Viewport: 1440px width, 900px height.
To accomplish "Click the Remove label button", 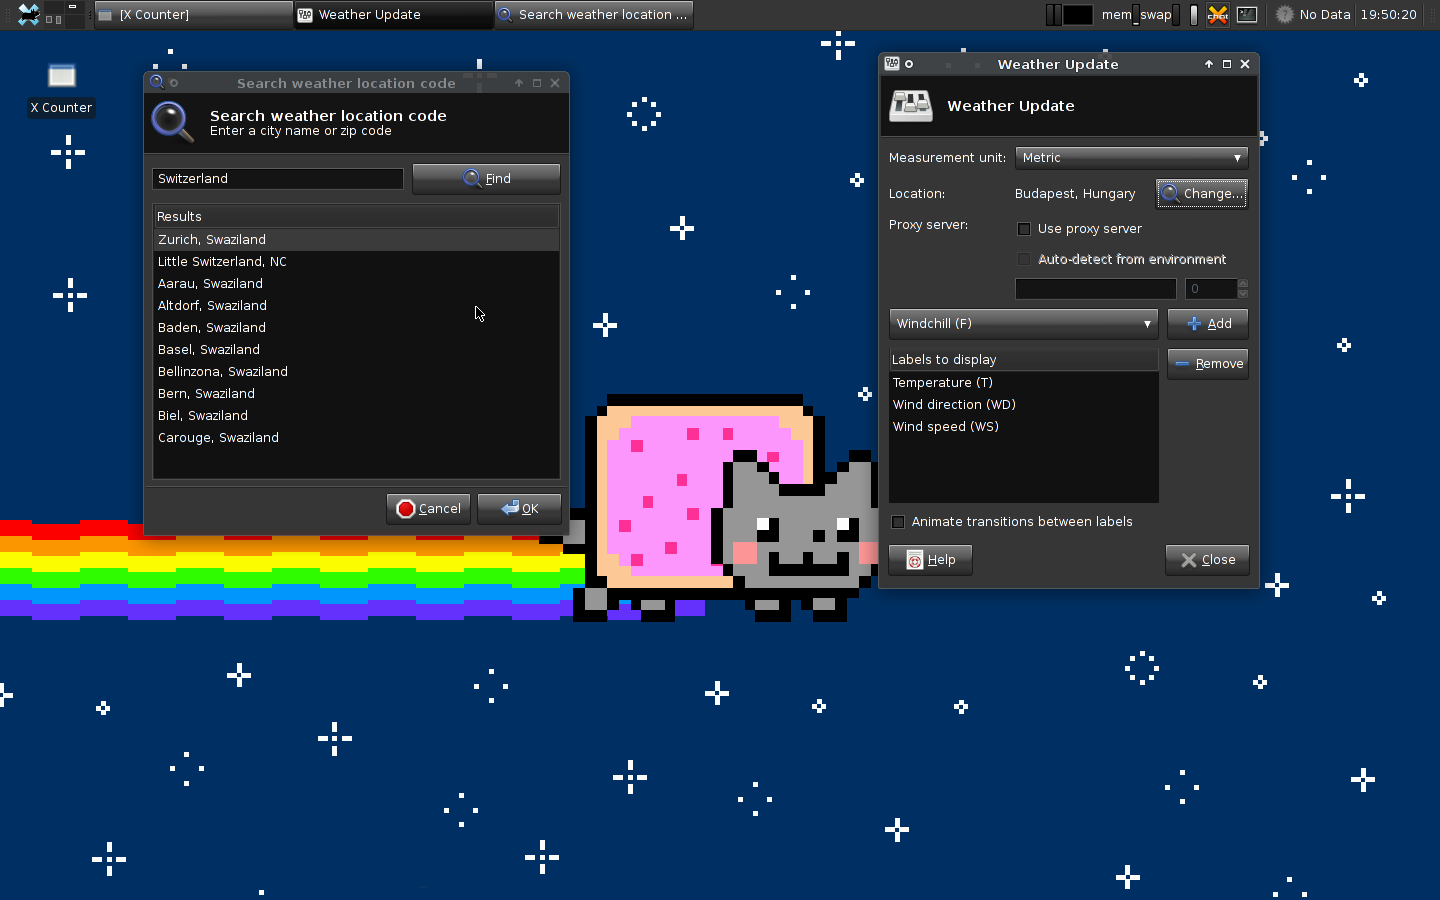I will click(1208, 364).
